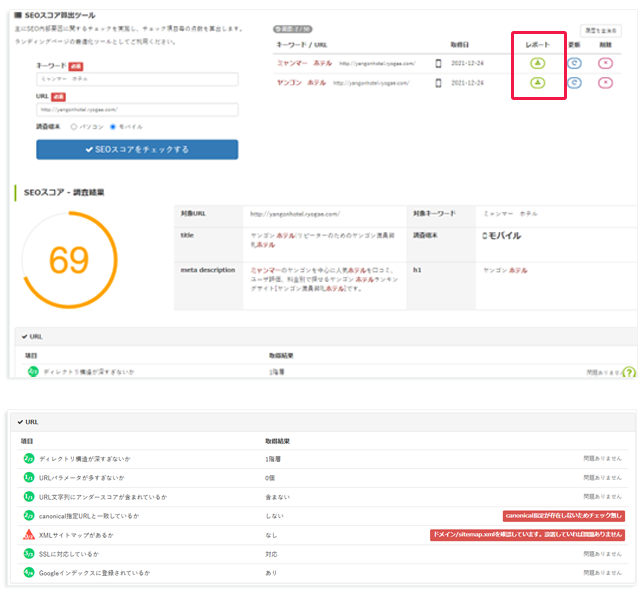Click the 履歴 count badge above history table
Screen dimensions: 644x598
pyautogui.click(x=292, y=29)
